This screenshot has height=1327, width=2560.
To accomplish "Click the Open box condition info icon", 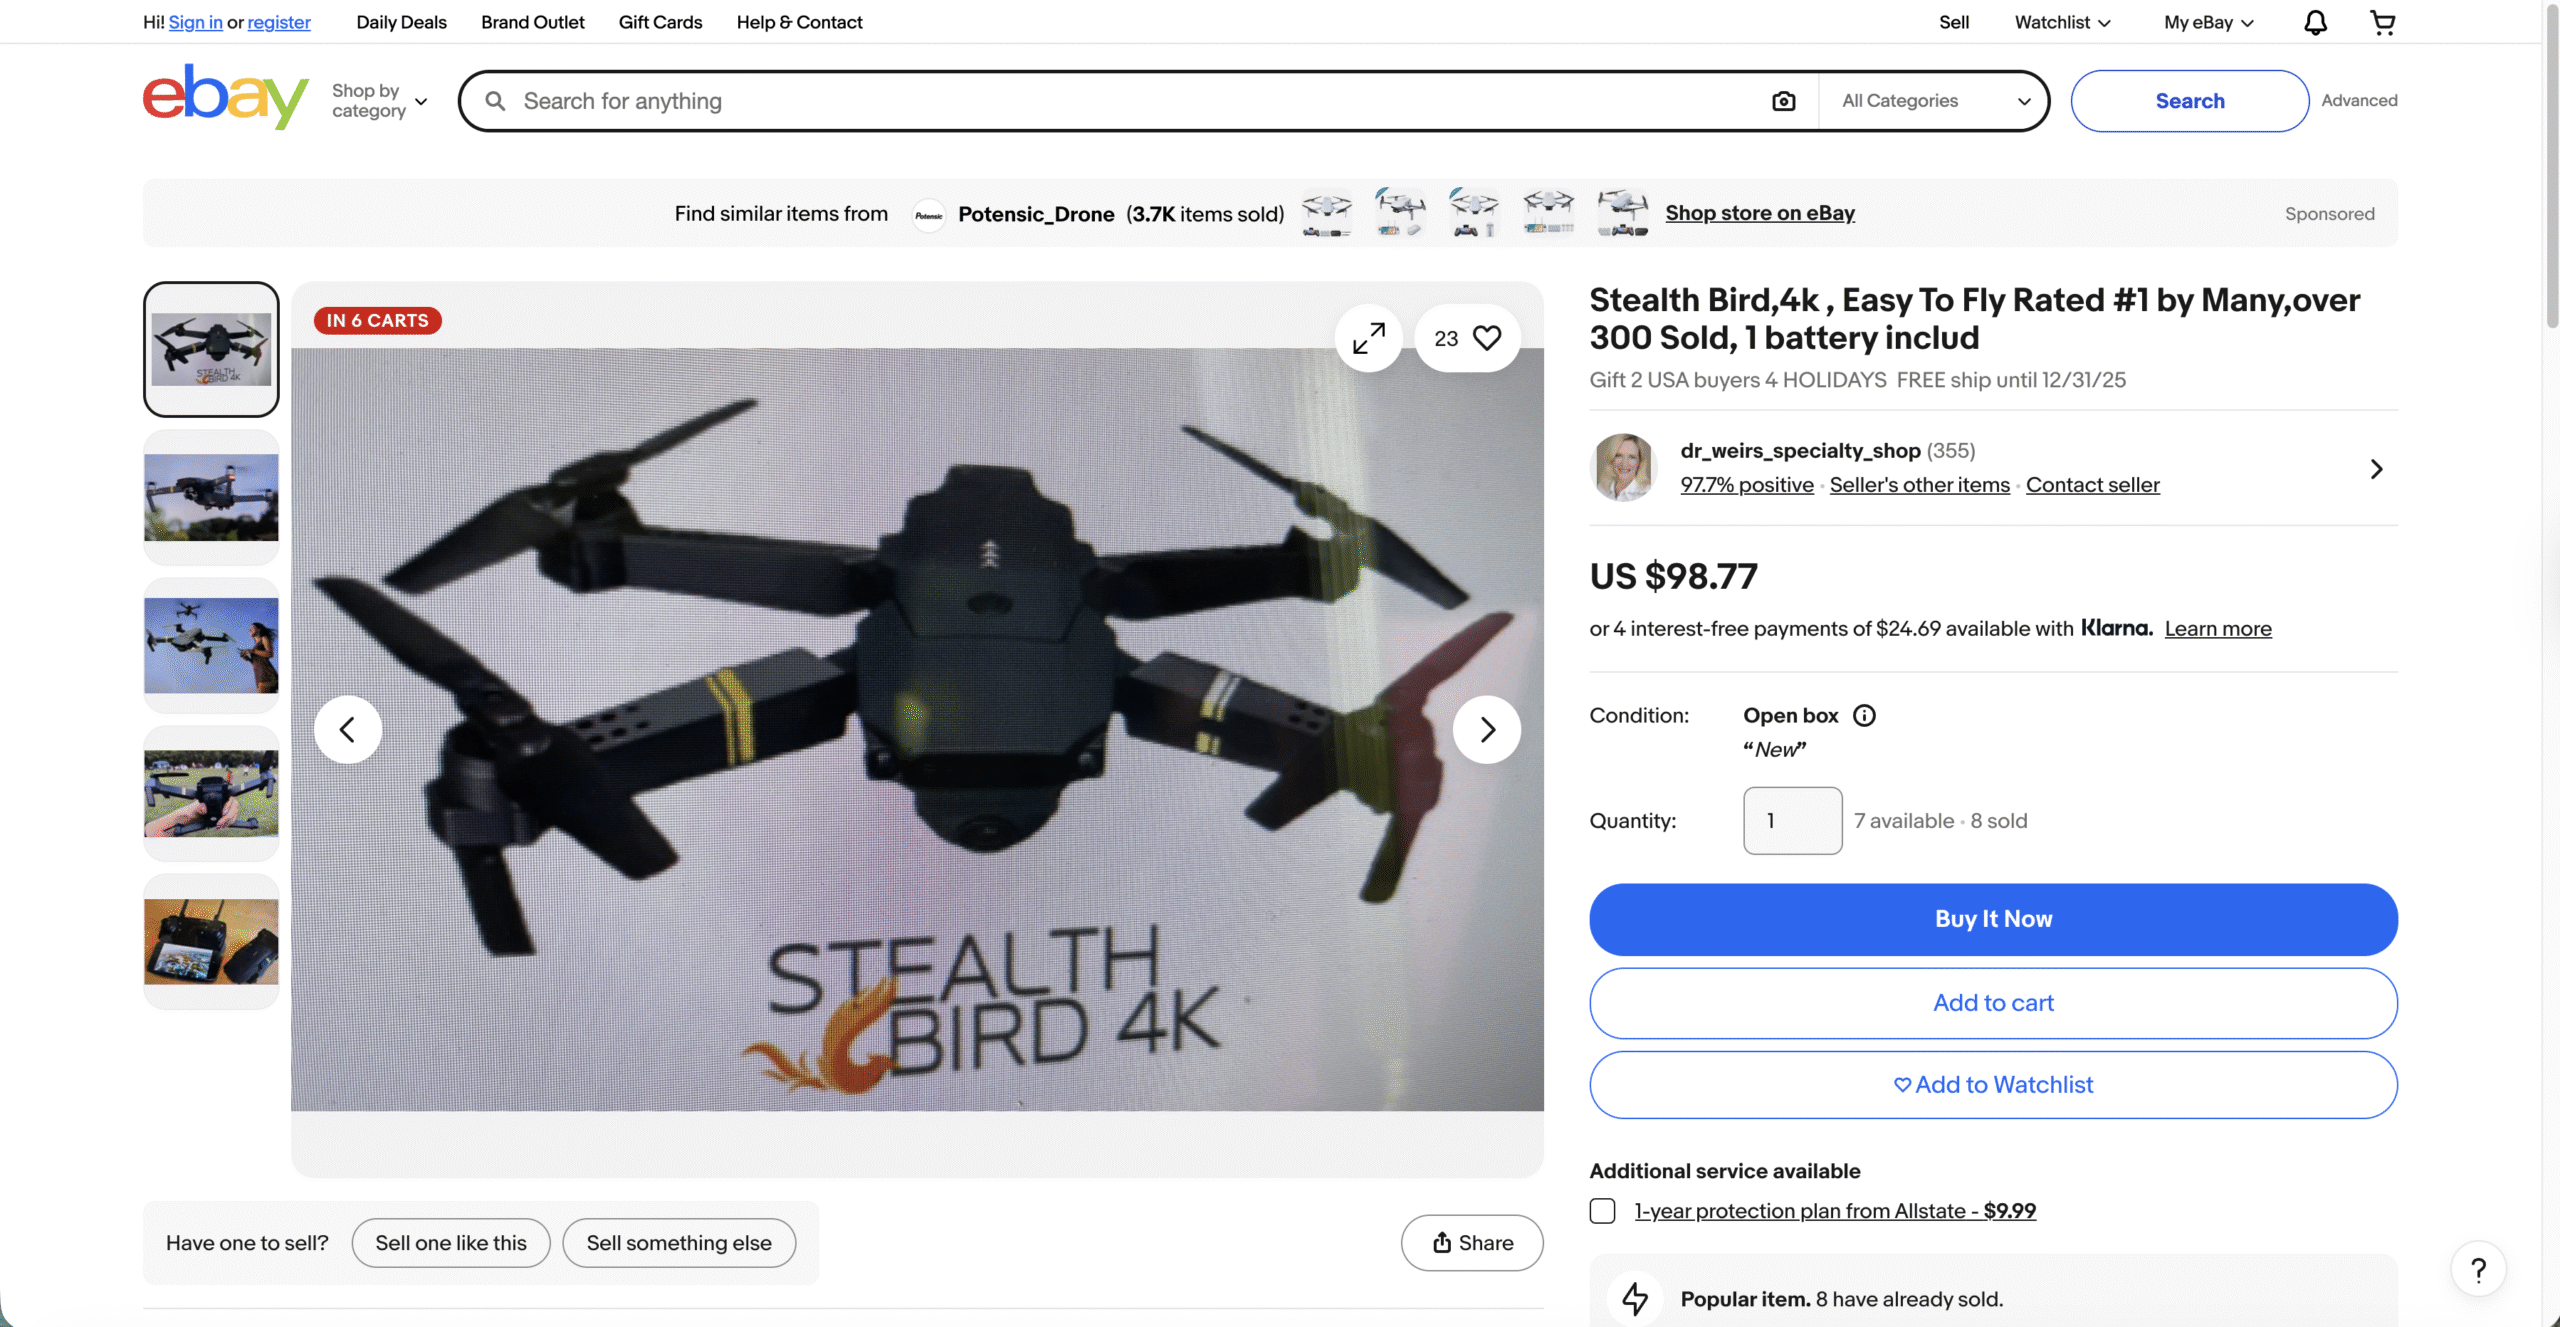I will click(x=1864, y=715).
